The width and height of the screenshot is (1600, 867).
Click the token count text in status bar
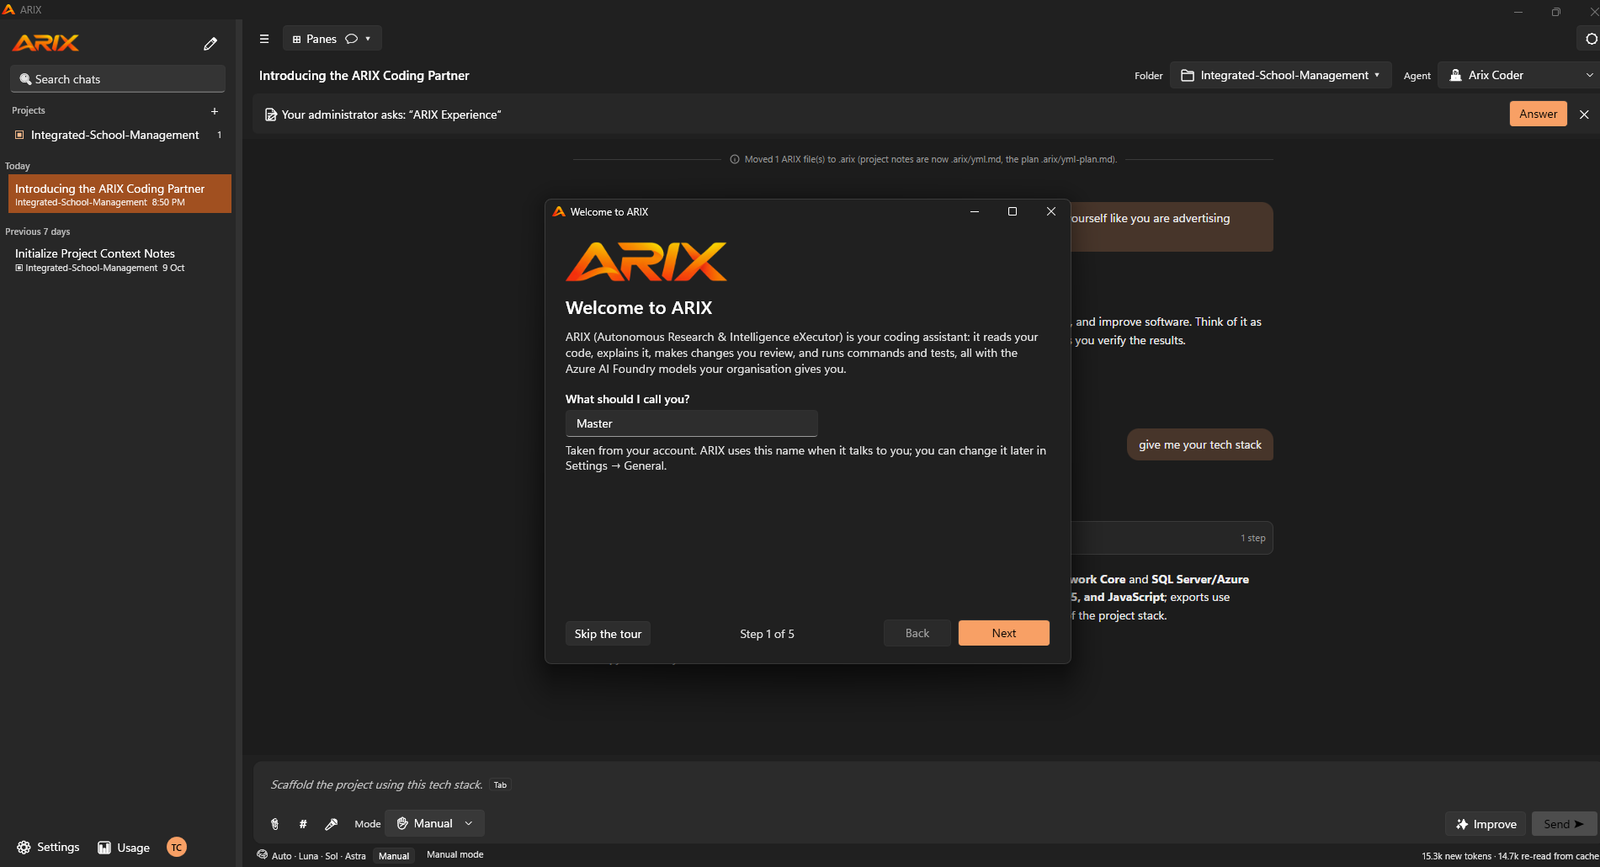tap(1510, 856)
